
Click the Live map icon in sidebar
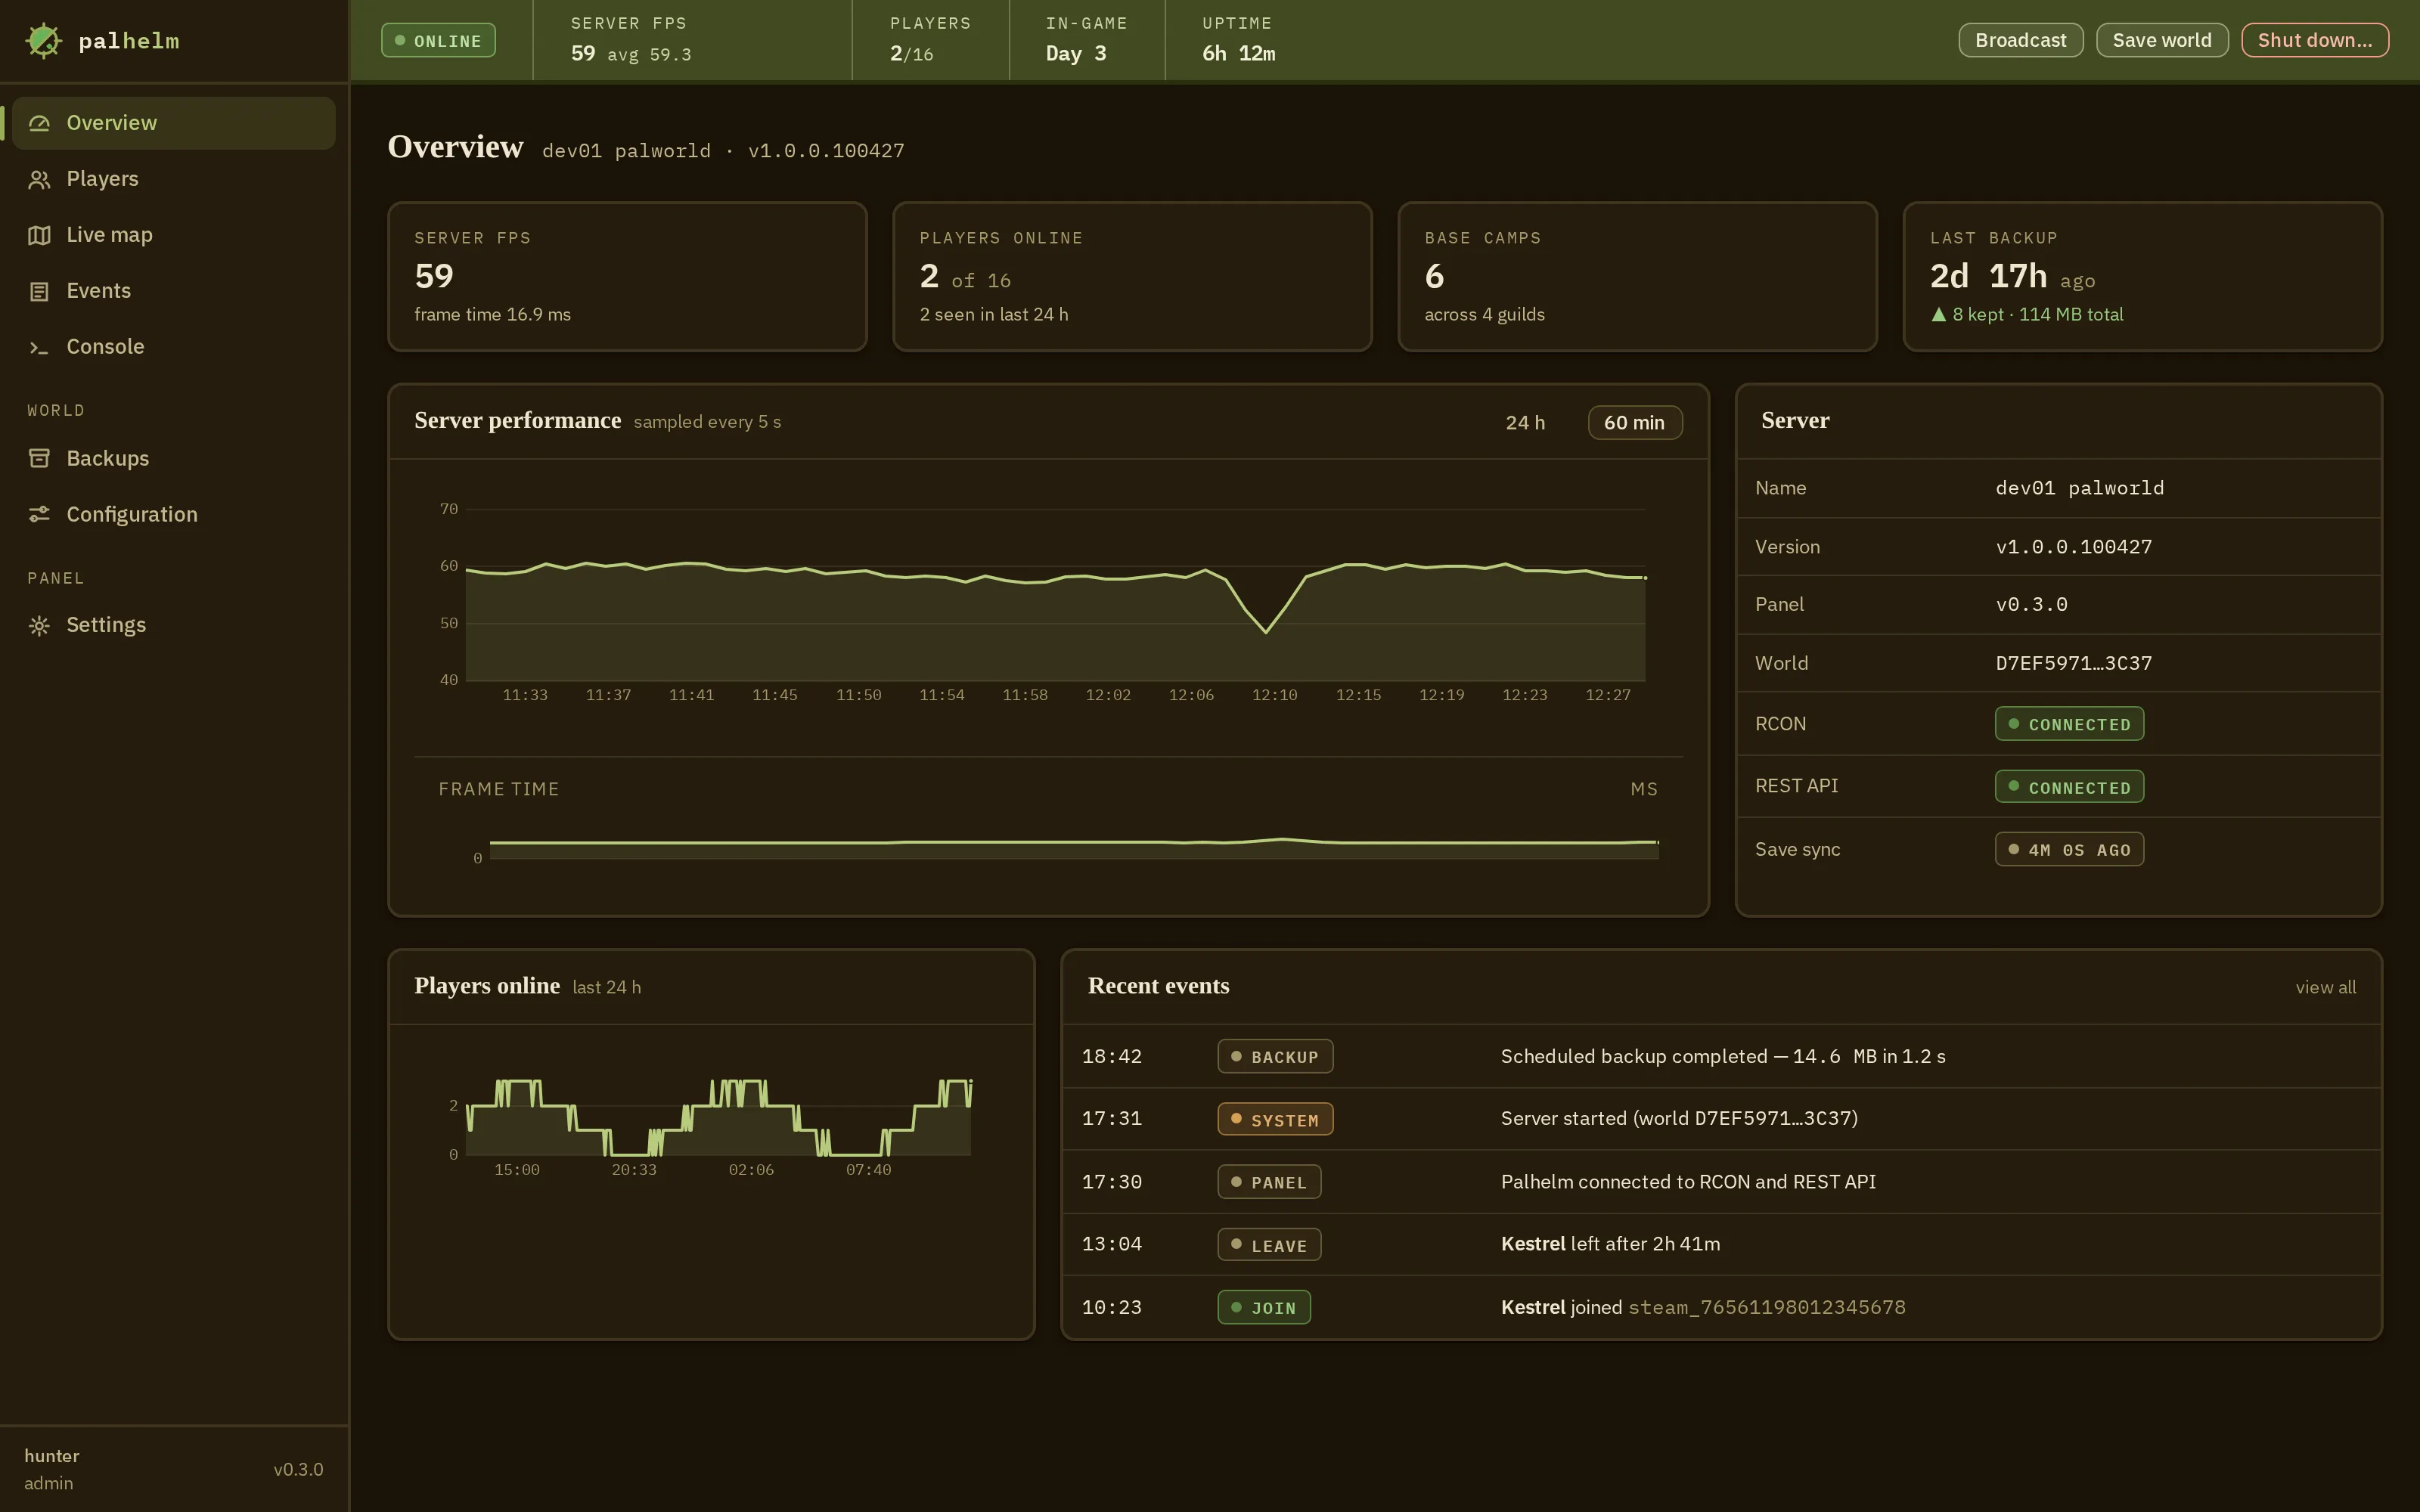coord(39,235)
